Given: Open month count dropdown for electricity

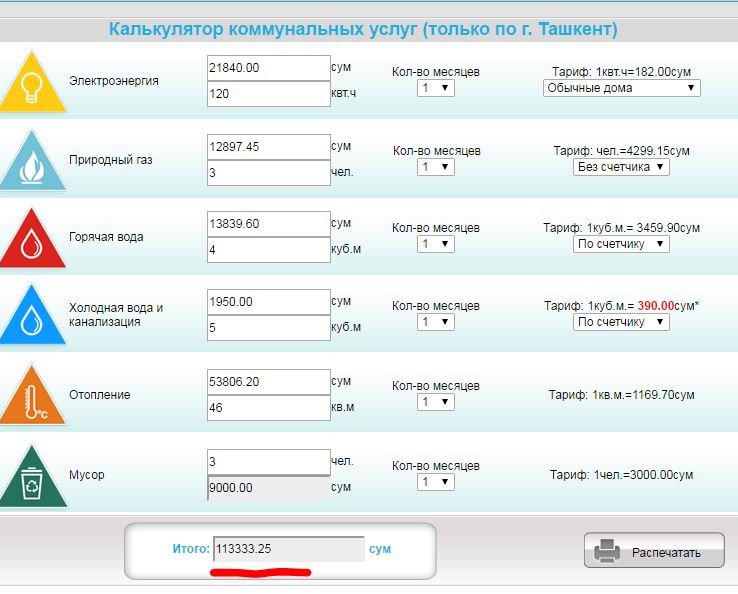Looking at the screenshot, I should (436, 88).
